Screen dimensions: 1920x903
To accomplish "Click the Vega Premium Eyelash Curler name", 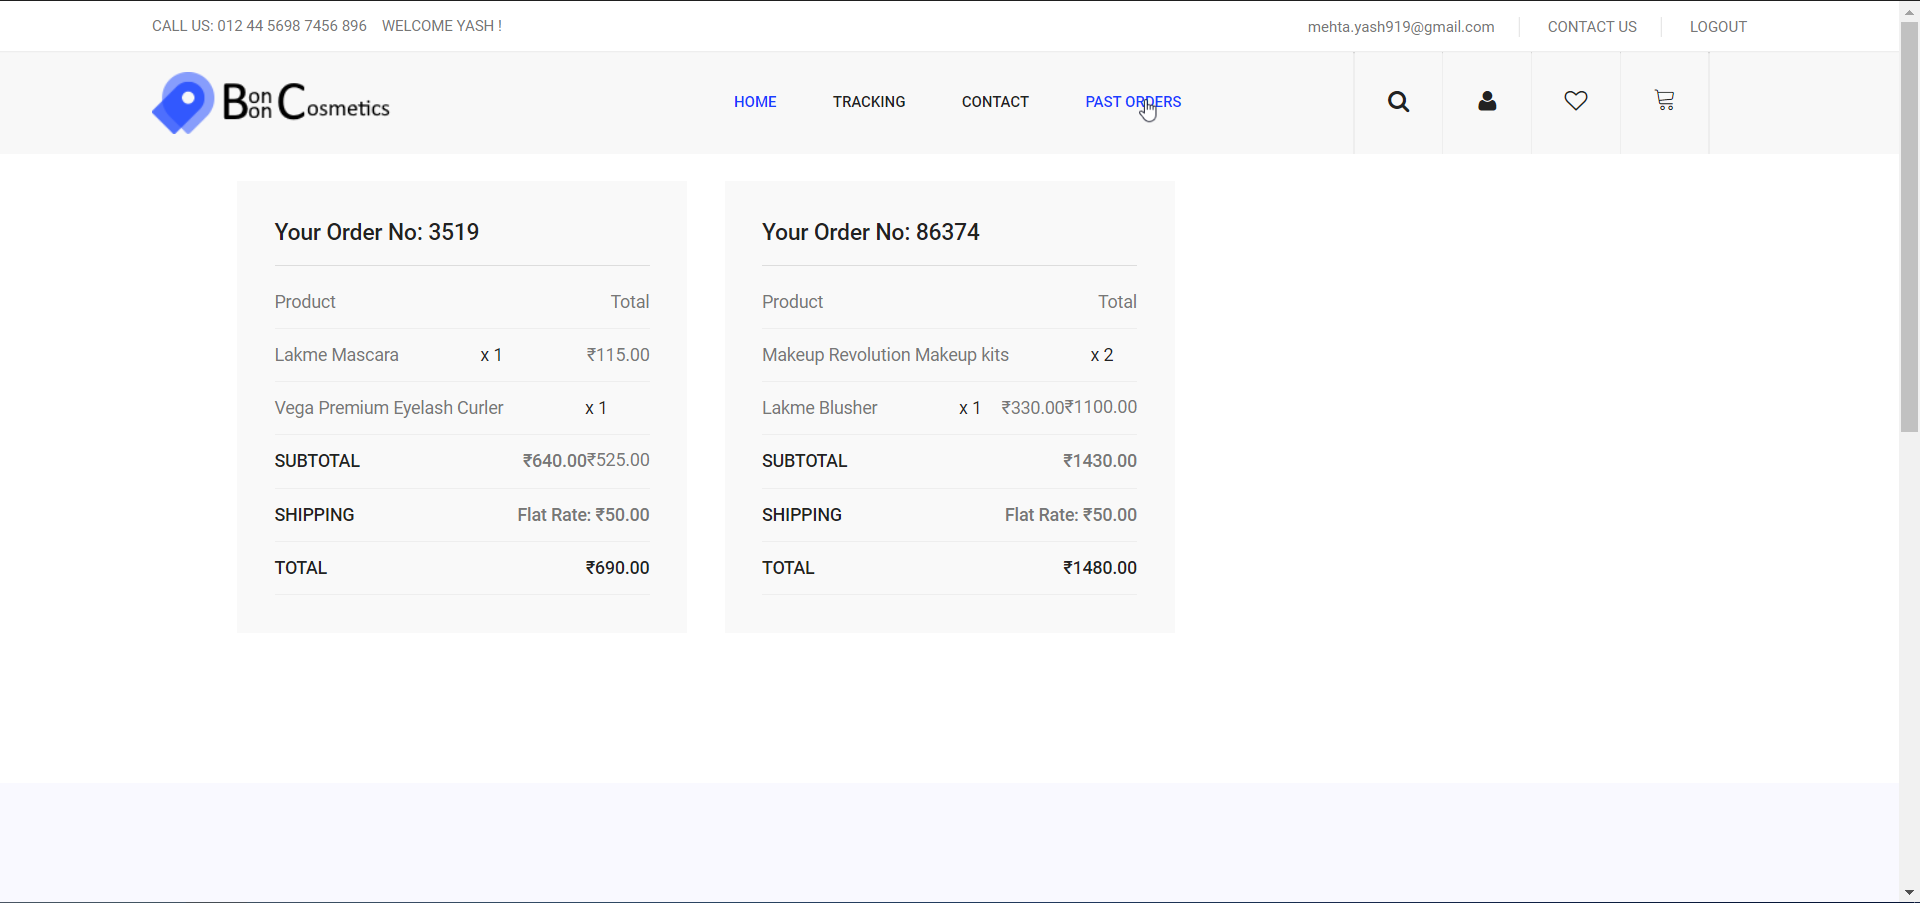I will coord(389,408).
